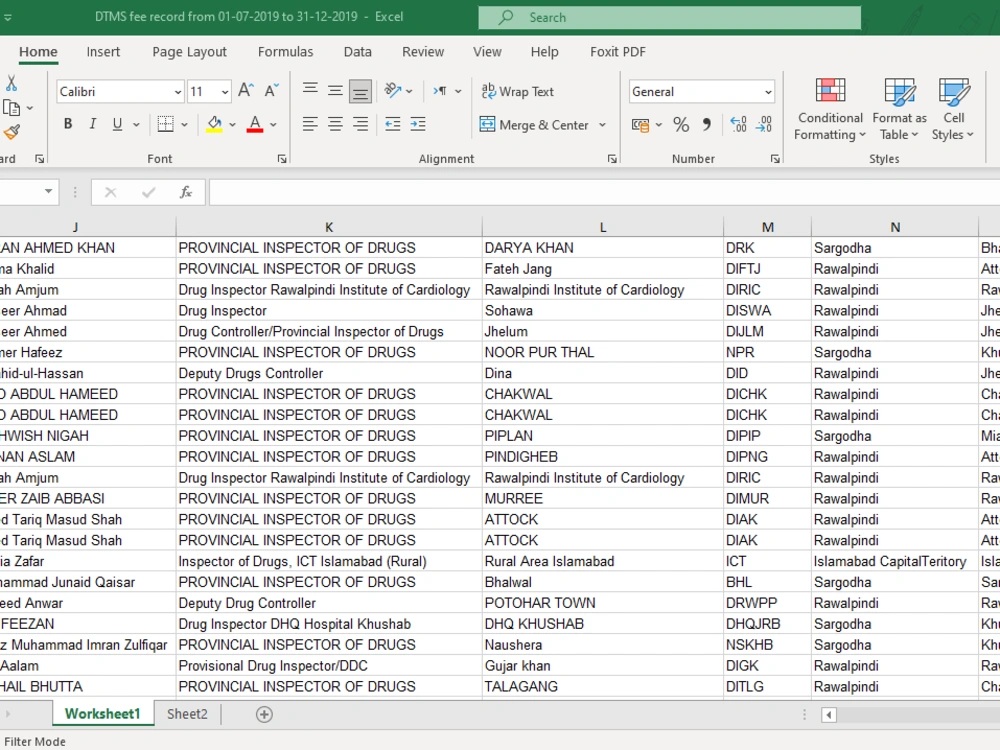This screenshot has width=1000, height=750.
Task: Click the Comma Style icon
Action: [707, 125]
